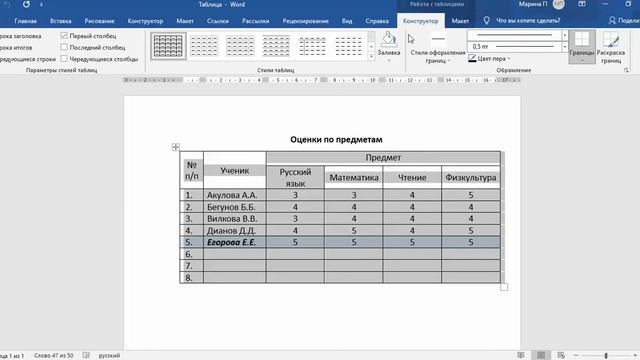Click the cell Бегунов Б.Б.

point(235,207)
